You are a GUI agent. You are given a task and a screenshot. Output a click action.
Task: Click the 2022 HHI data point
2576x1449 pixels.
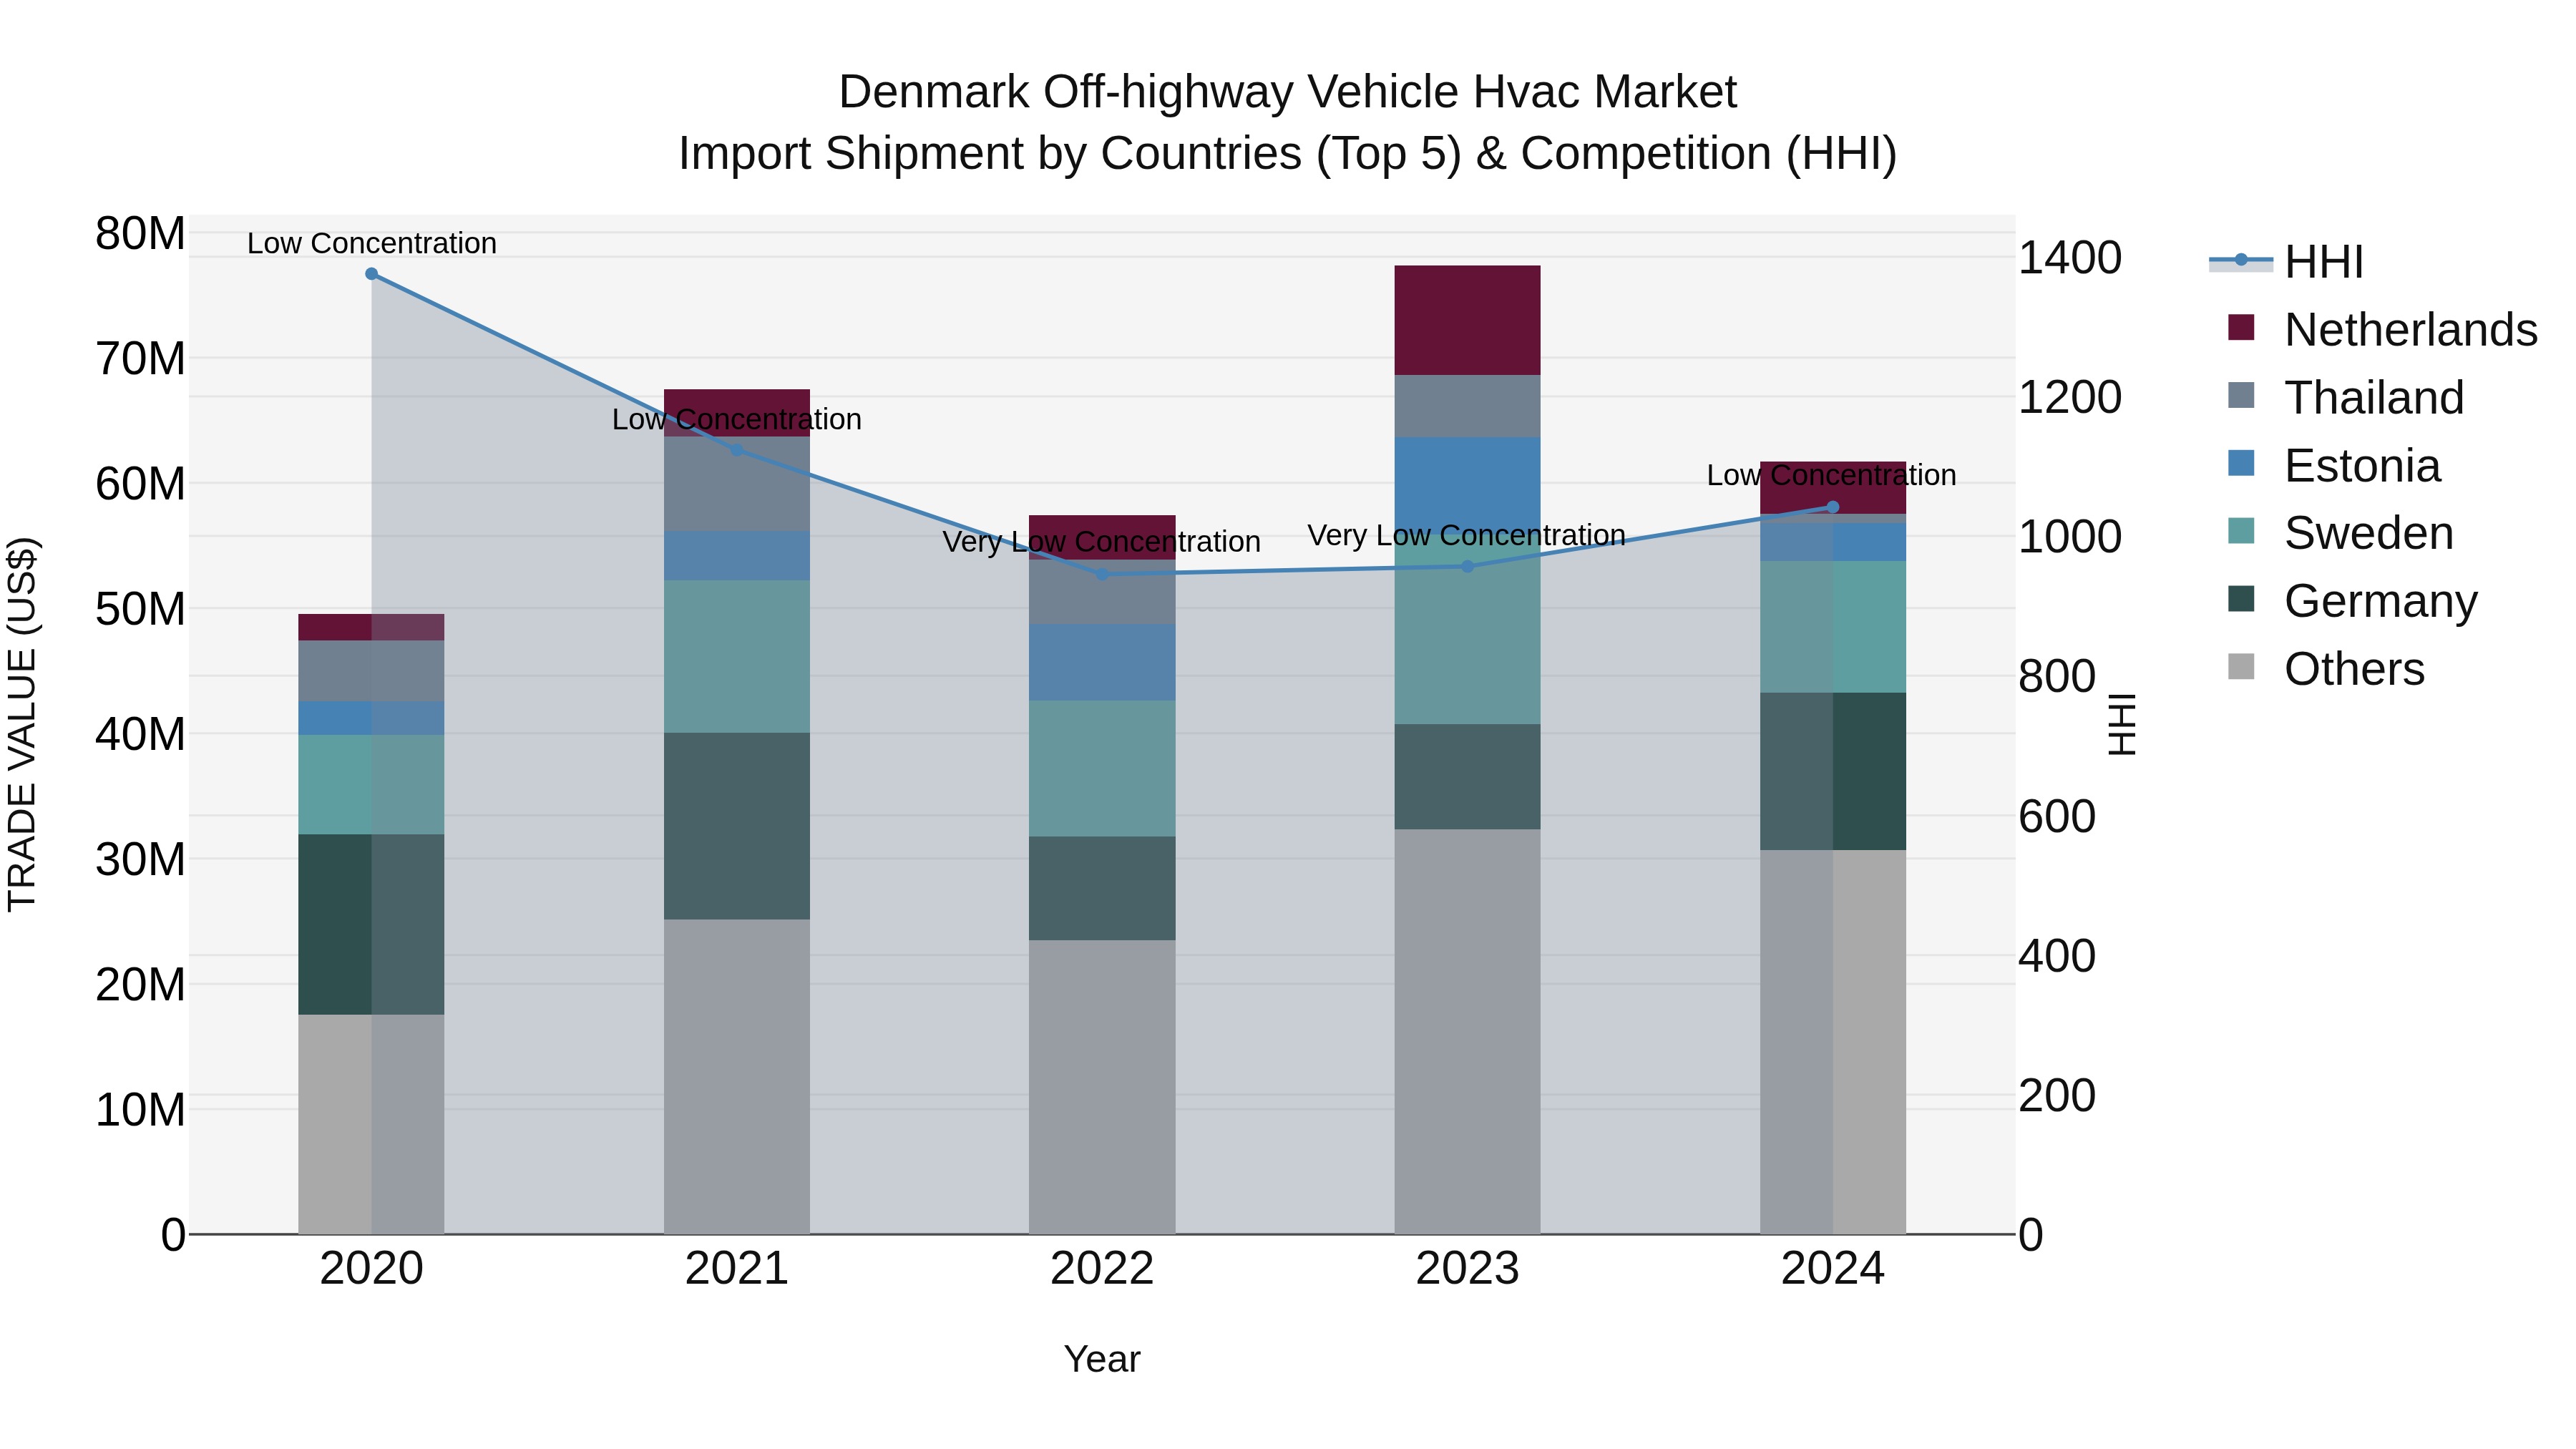(1102, 575)
